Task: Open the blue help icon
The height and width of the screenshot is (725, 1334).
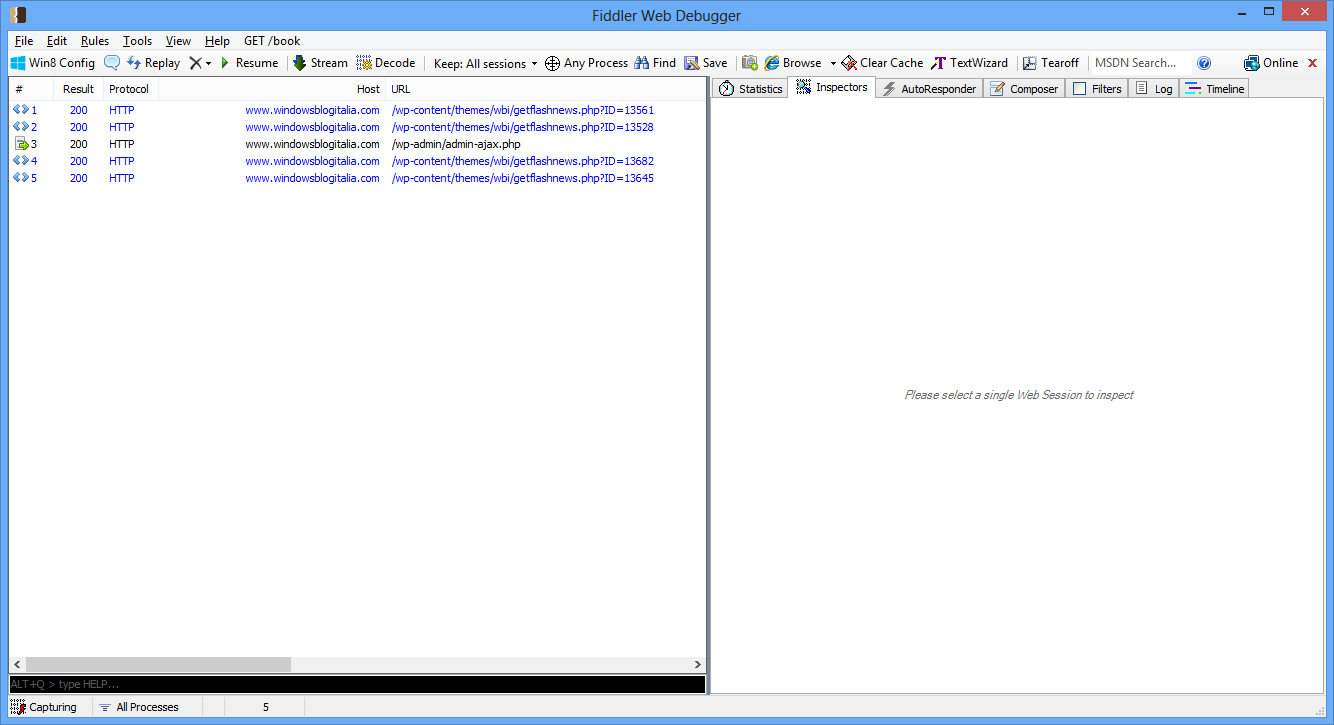Action: (x=1204, y=63)
